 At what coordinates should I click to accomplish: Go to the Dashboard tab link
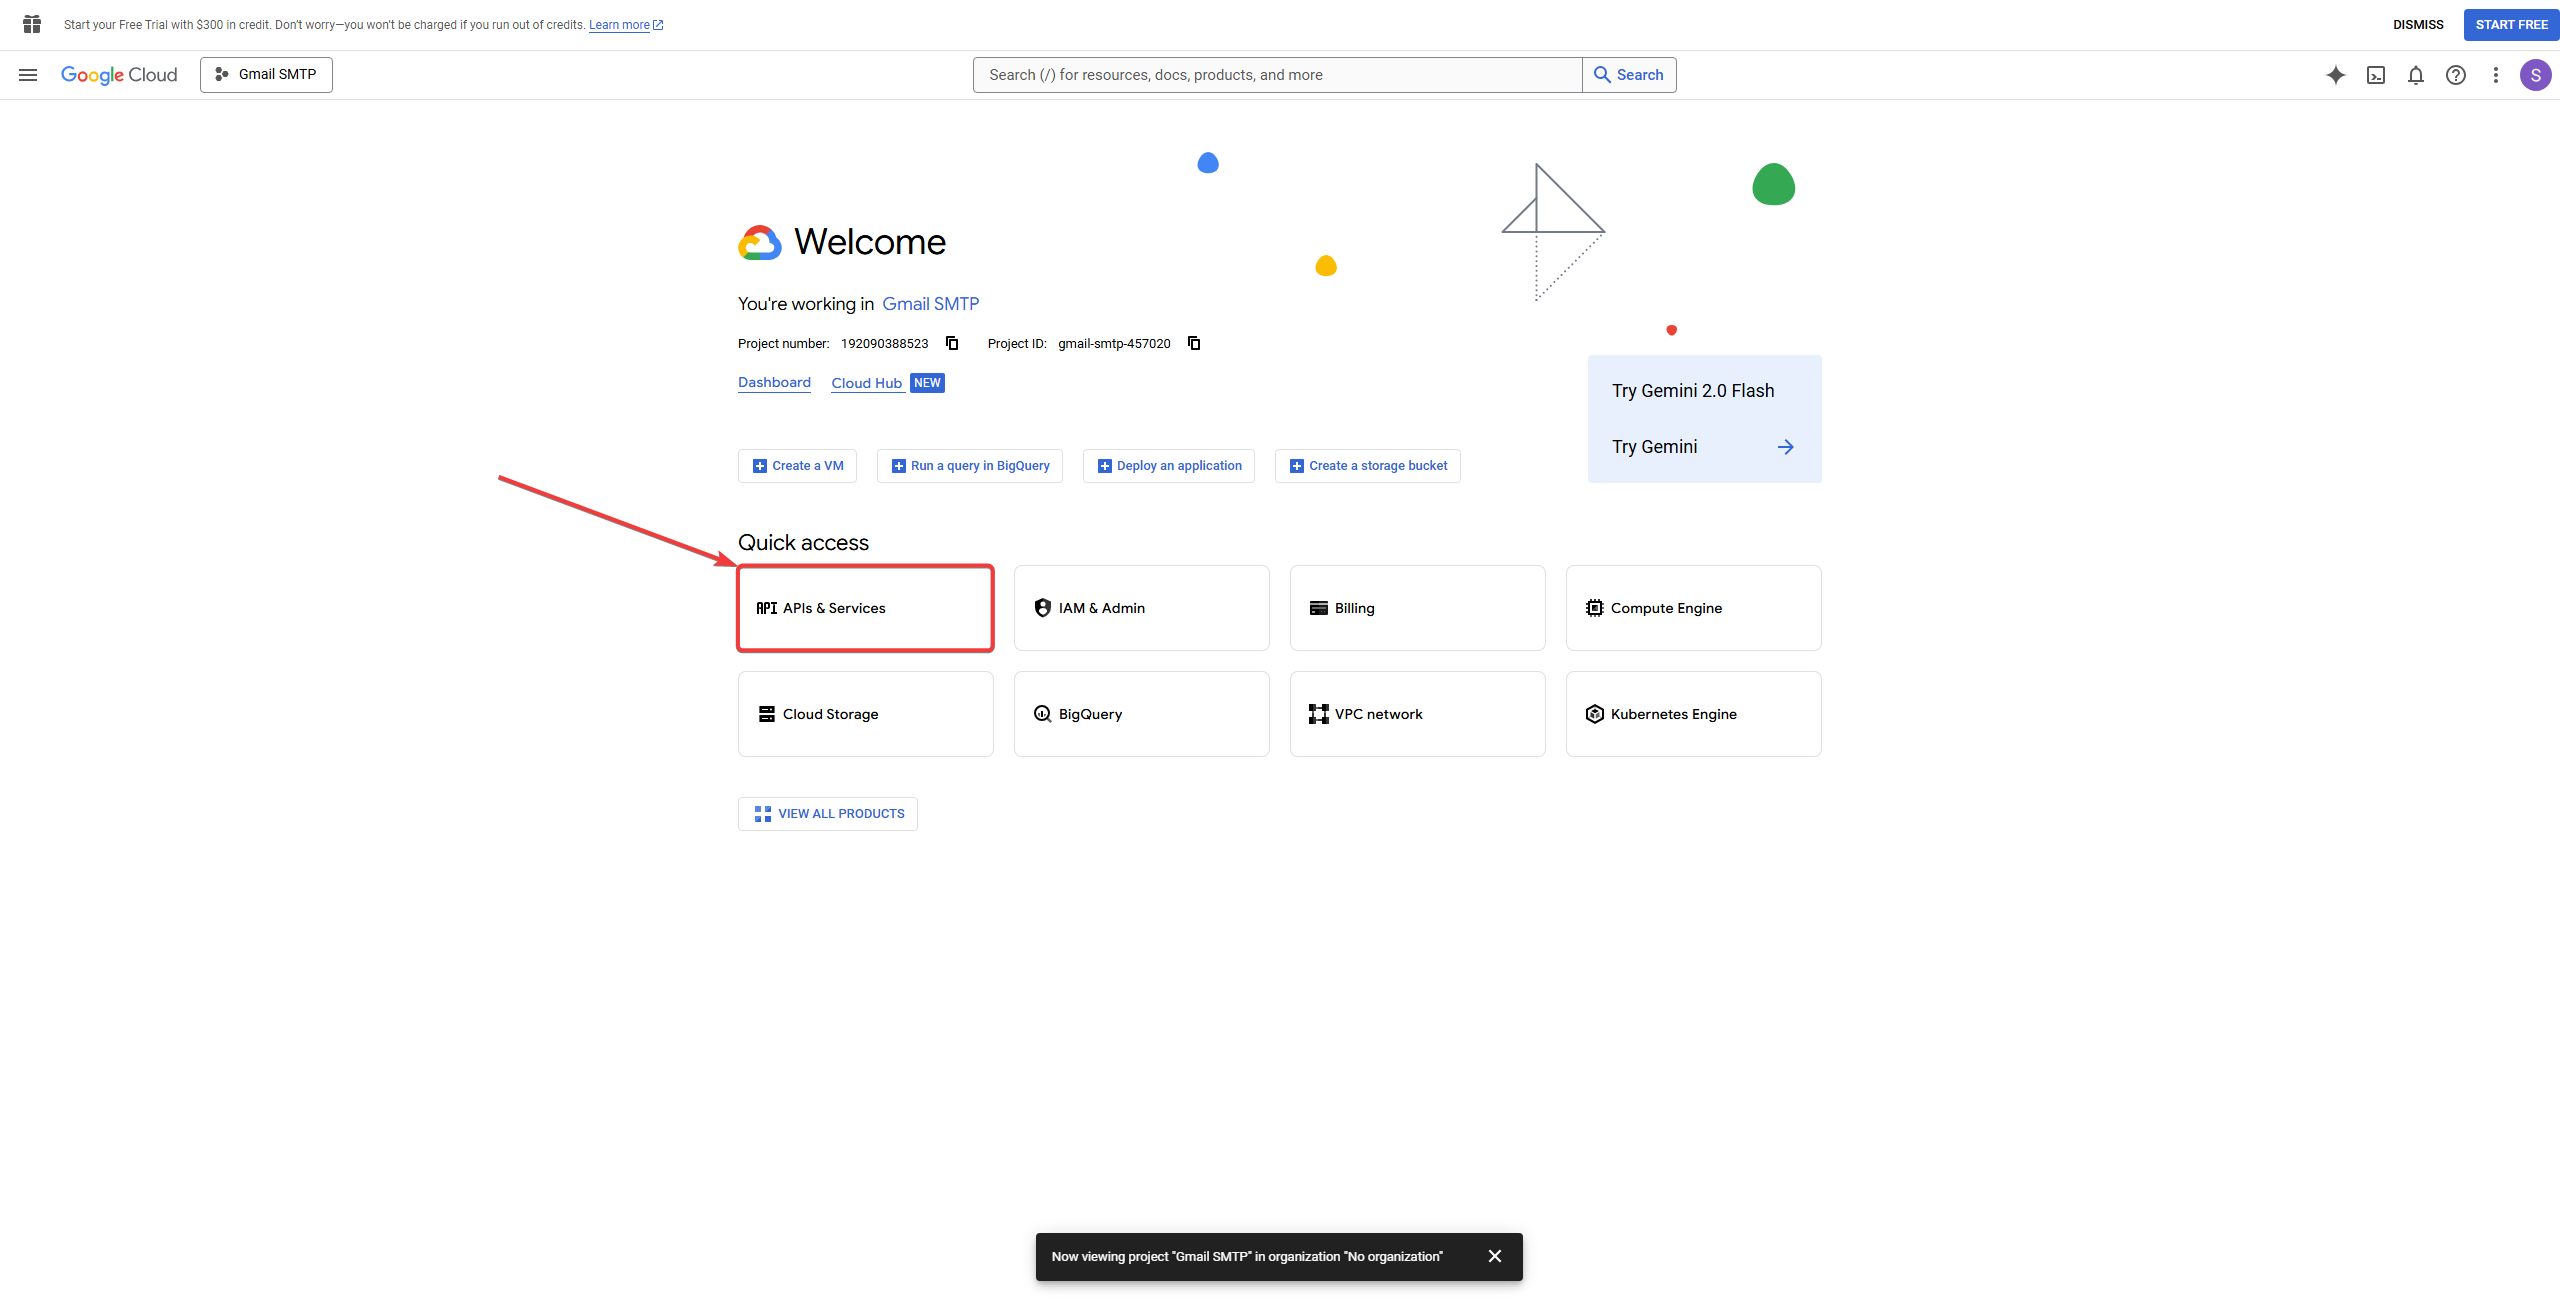click(774, 383)
